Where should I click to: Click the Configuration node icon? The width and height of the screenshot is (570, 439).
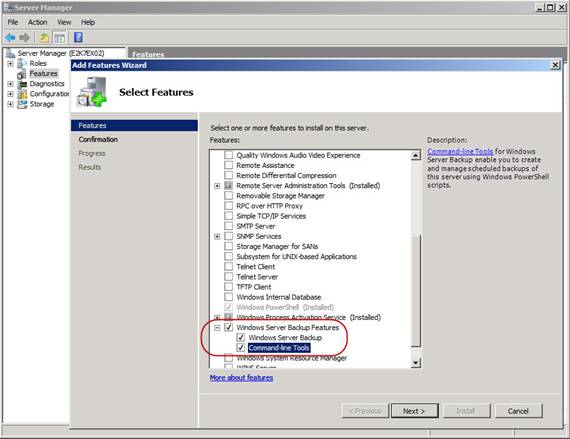[x=22, y=94]
